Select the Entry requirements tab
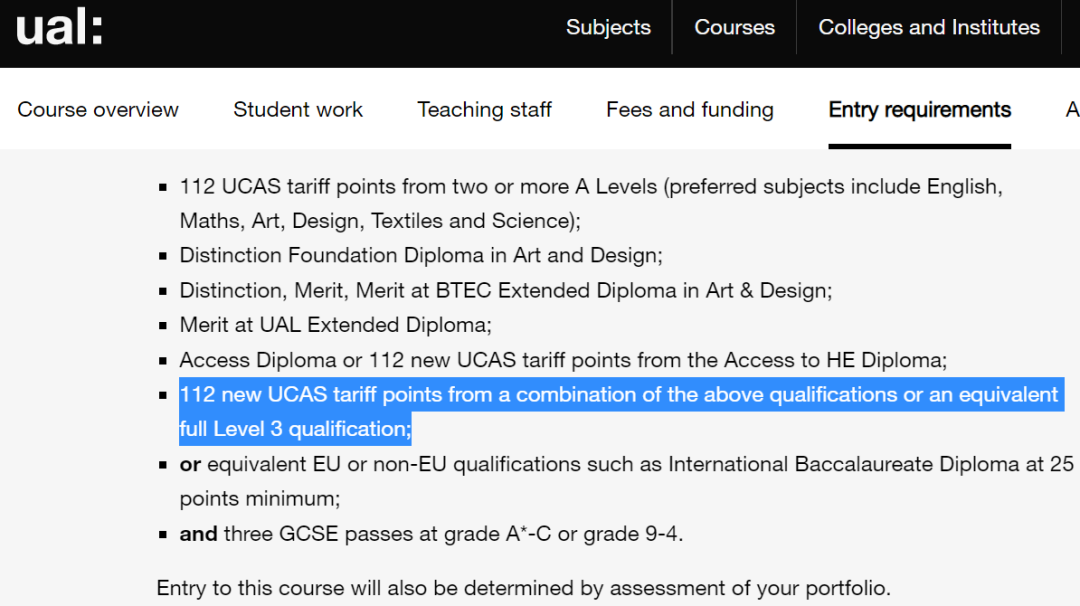This screenshot has width=1080, height=606. (x=920, y=109)
